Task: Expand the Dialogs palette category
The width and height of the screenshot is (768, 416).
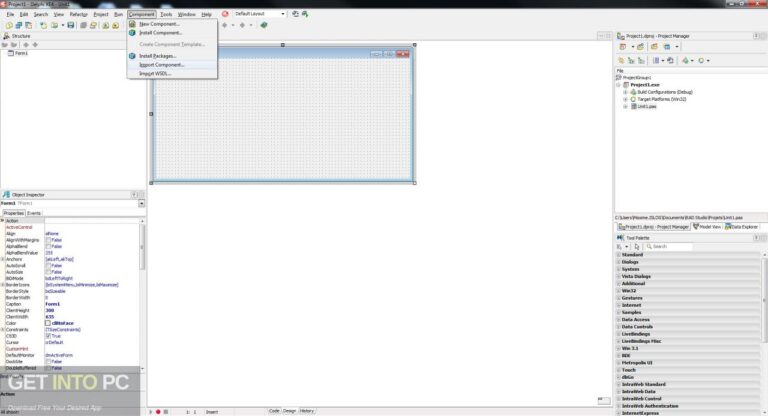Action: point(619,262)
